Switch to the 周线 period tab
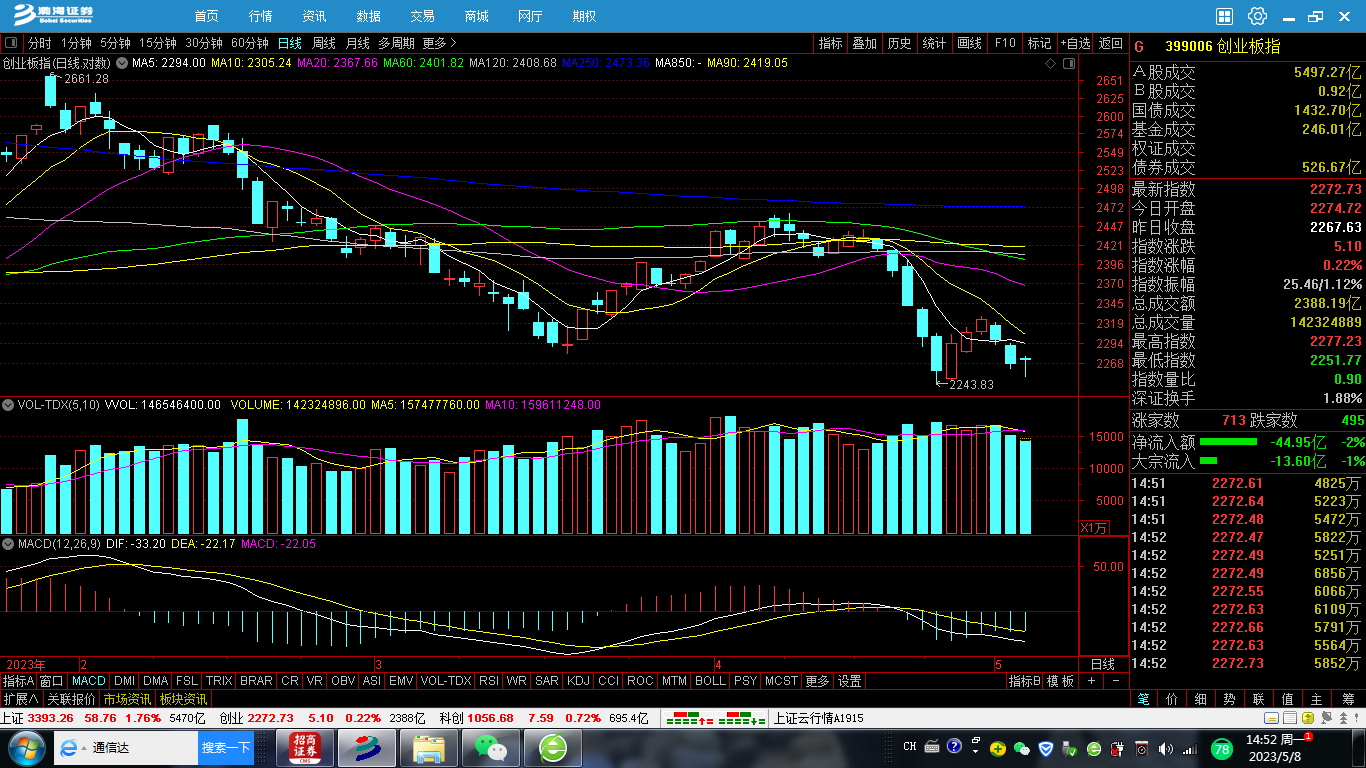This screenshot has height=768, width=1366. [x=324, y=43]
